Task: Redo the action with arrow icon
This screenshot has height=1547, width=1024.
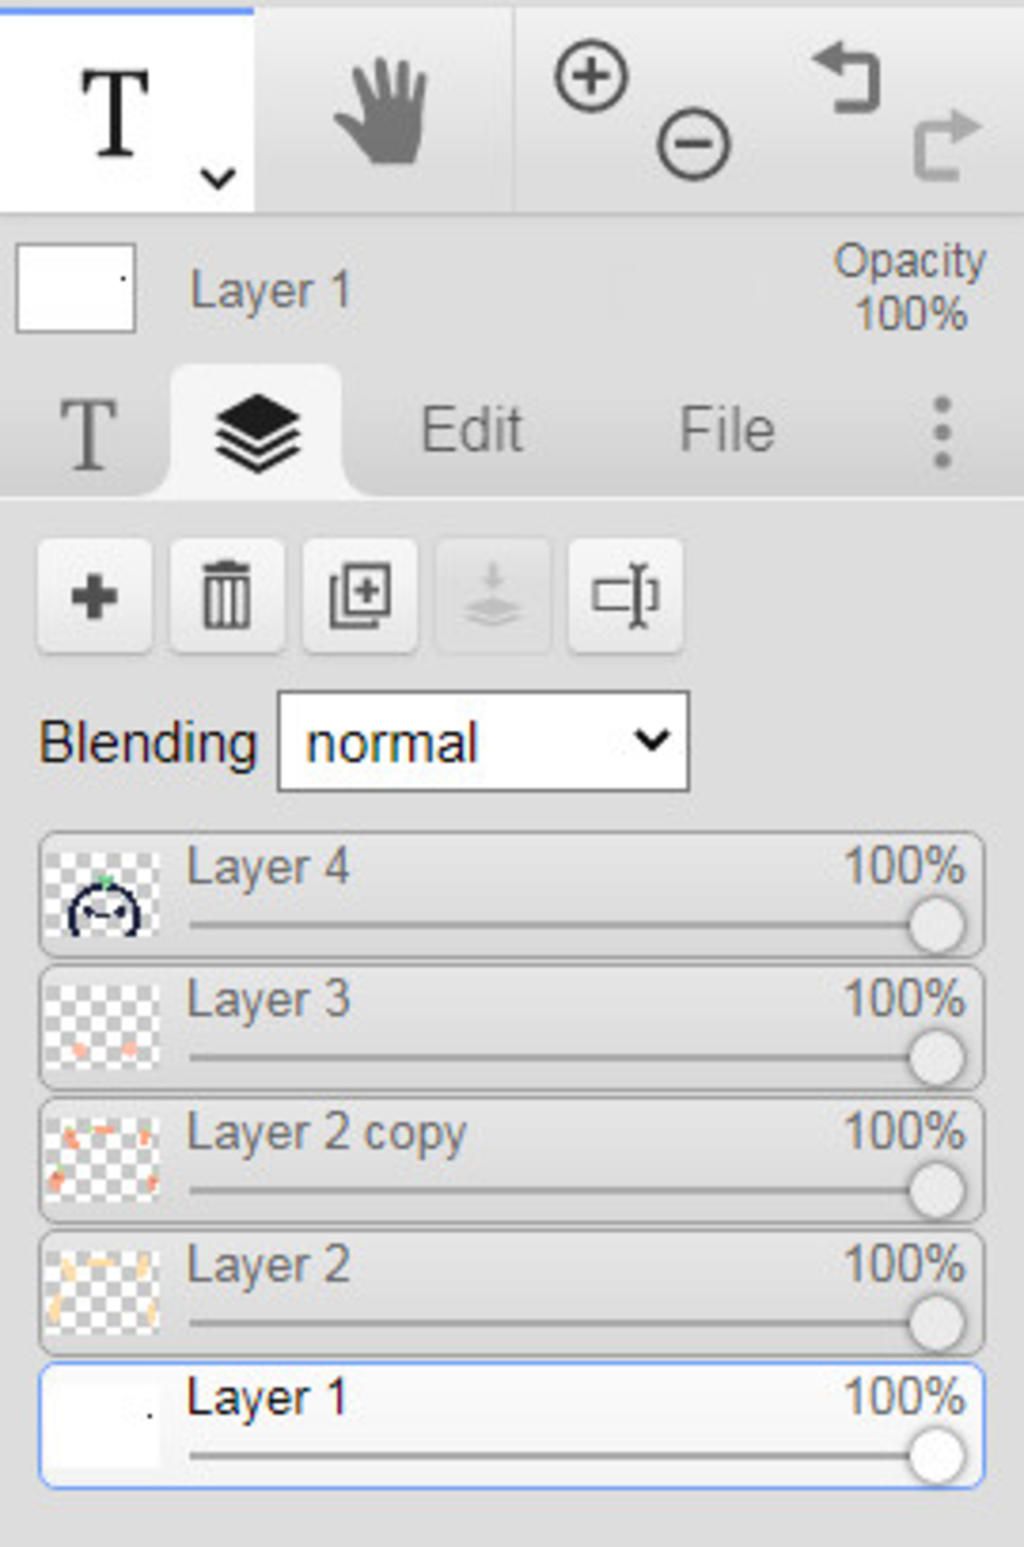Action: [x=947, y=145]
